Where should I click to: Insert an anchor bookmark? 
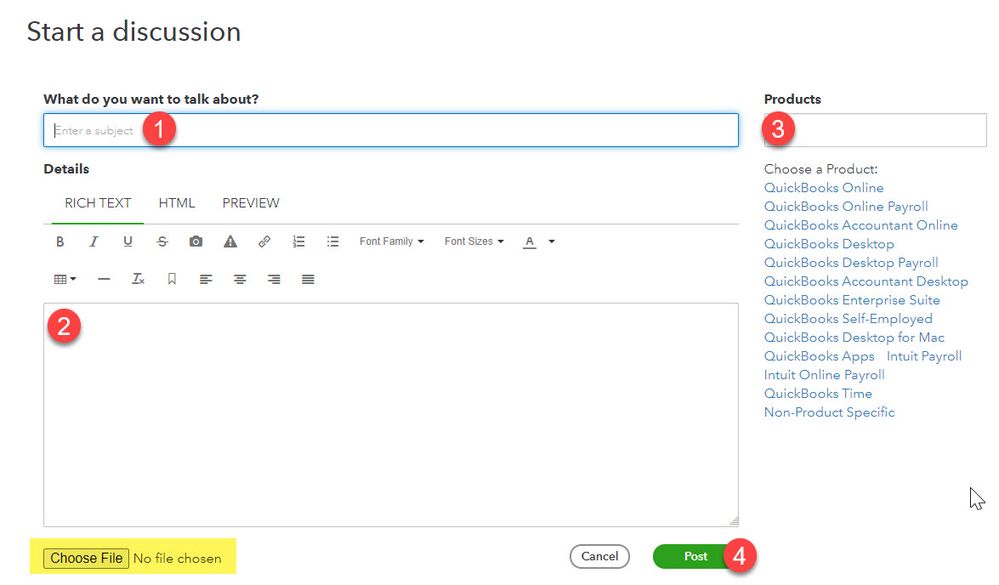pyautogui.click(x=171, y=279)
